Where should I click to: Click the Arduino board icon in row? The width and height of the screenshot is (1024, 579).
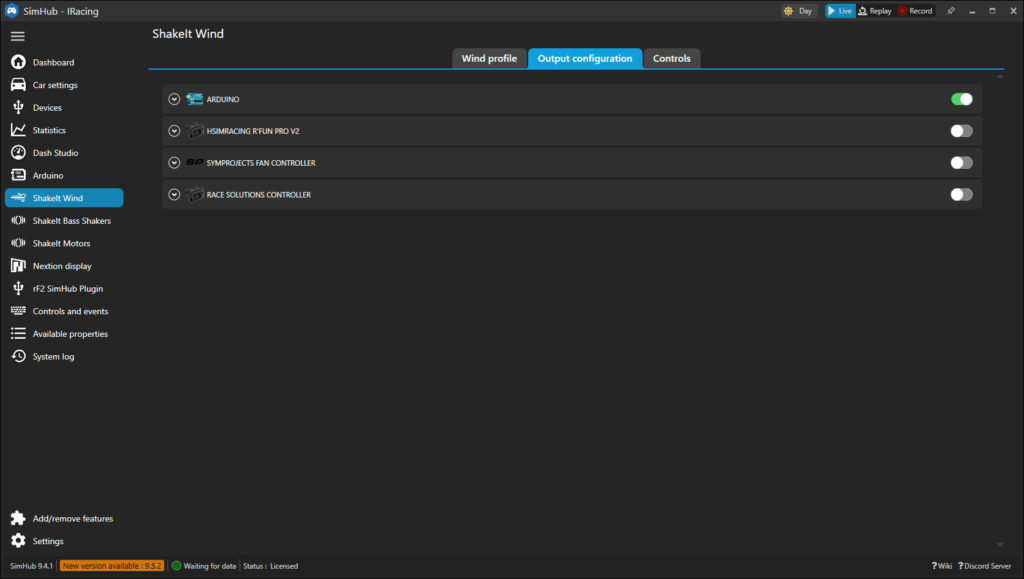(195, 99)
